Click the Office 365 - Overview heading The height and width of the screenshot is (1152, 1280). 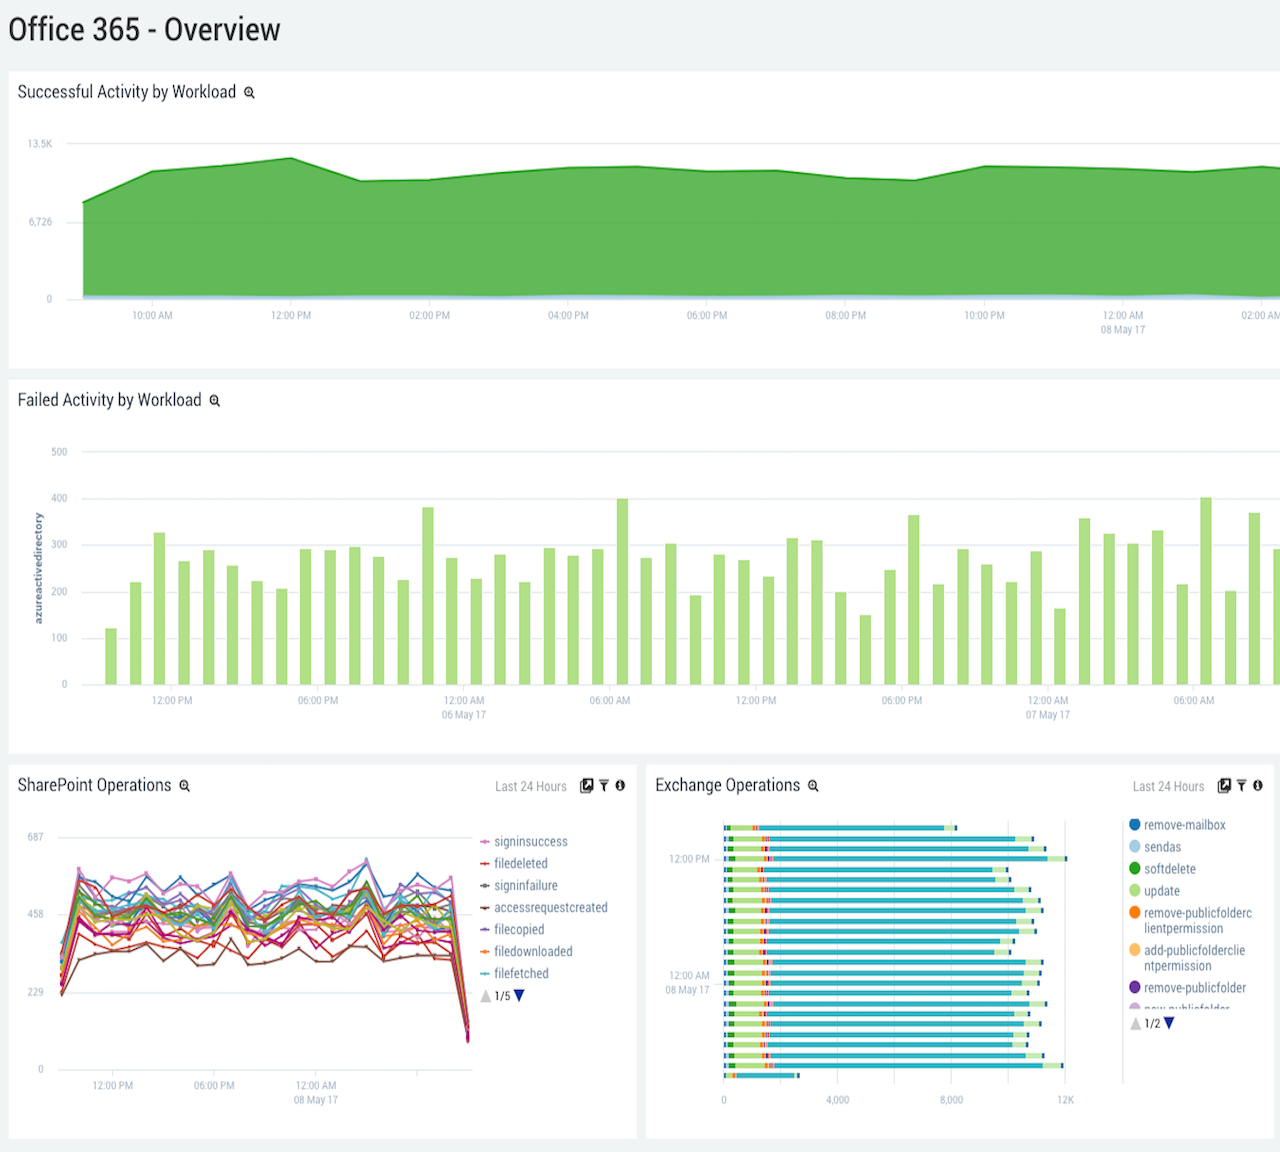144,29
